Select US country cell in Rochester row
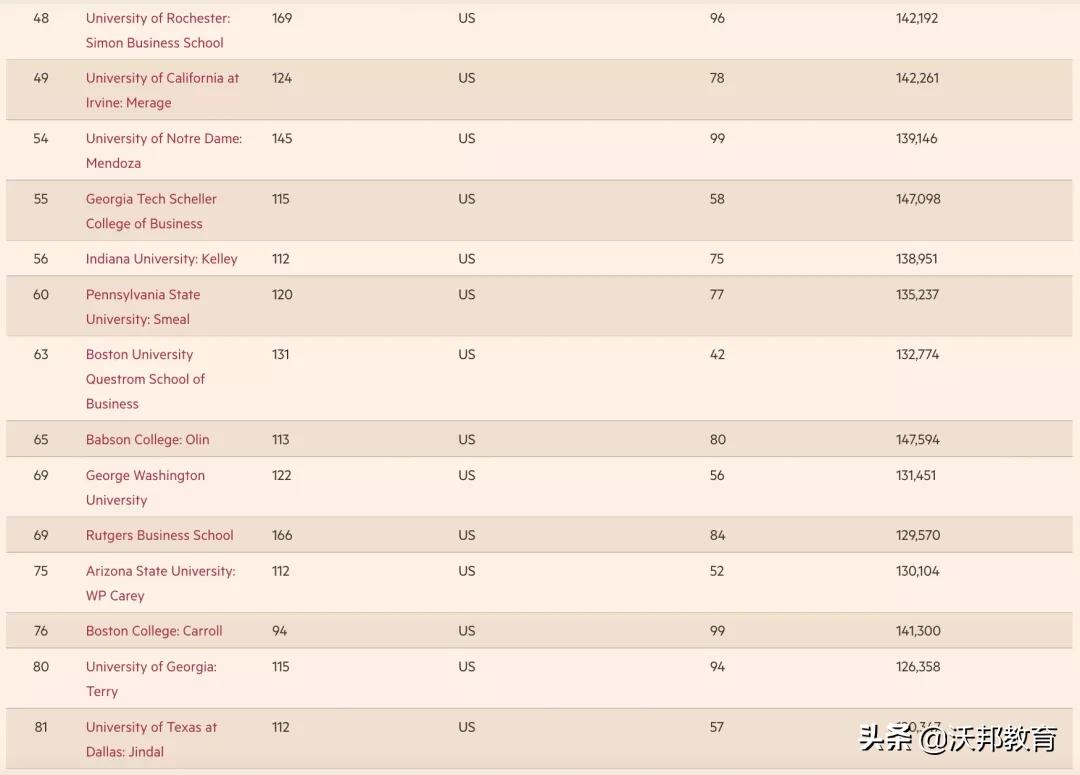The width and height of the screenshot is (1080, 775). click(x=467, y=19)
